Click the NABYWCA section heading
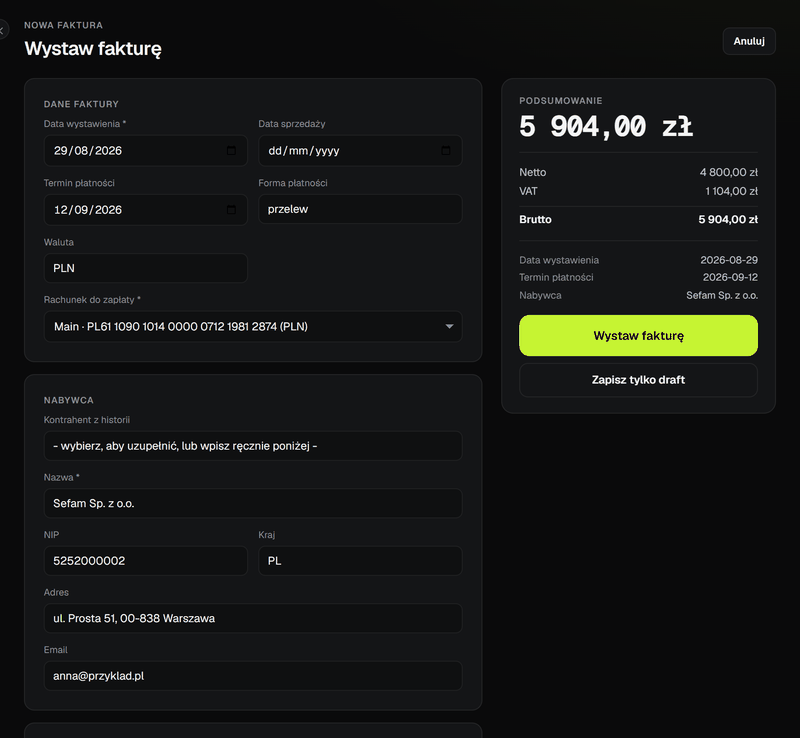 pos(69,400)
